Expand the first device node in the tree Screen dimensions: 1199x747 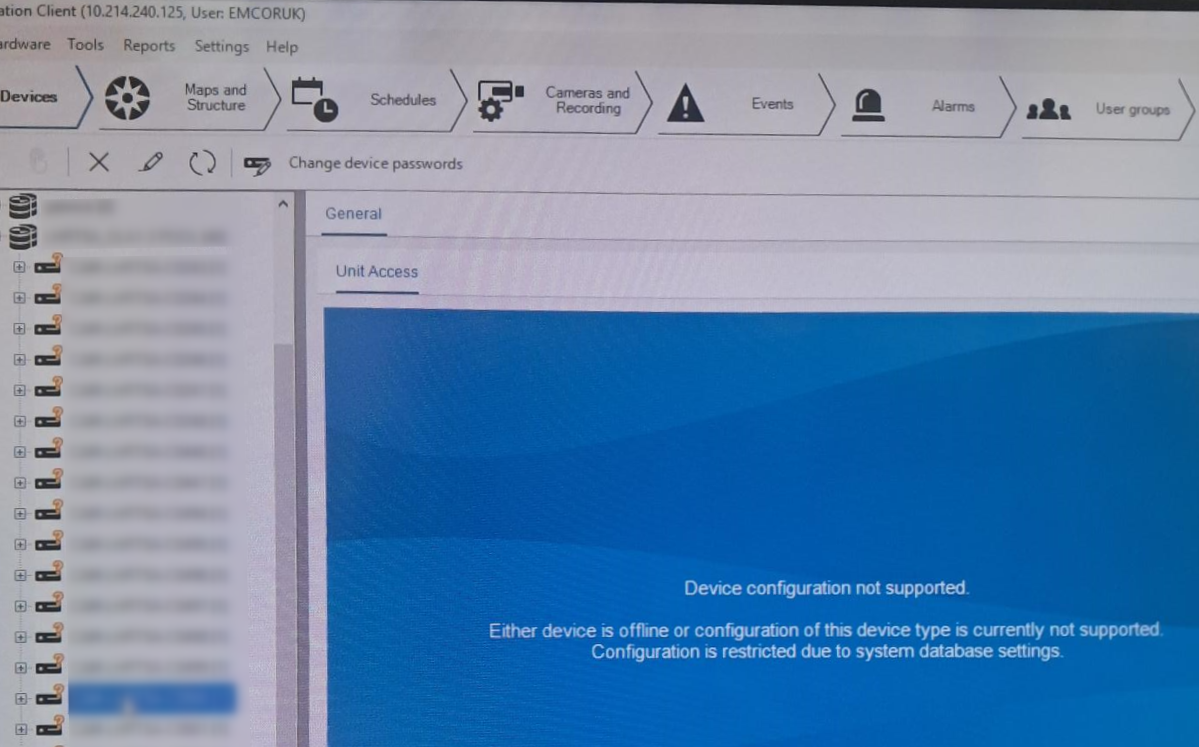[x=17, y=267]
